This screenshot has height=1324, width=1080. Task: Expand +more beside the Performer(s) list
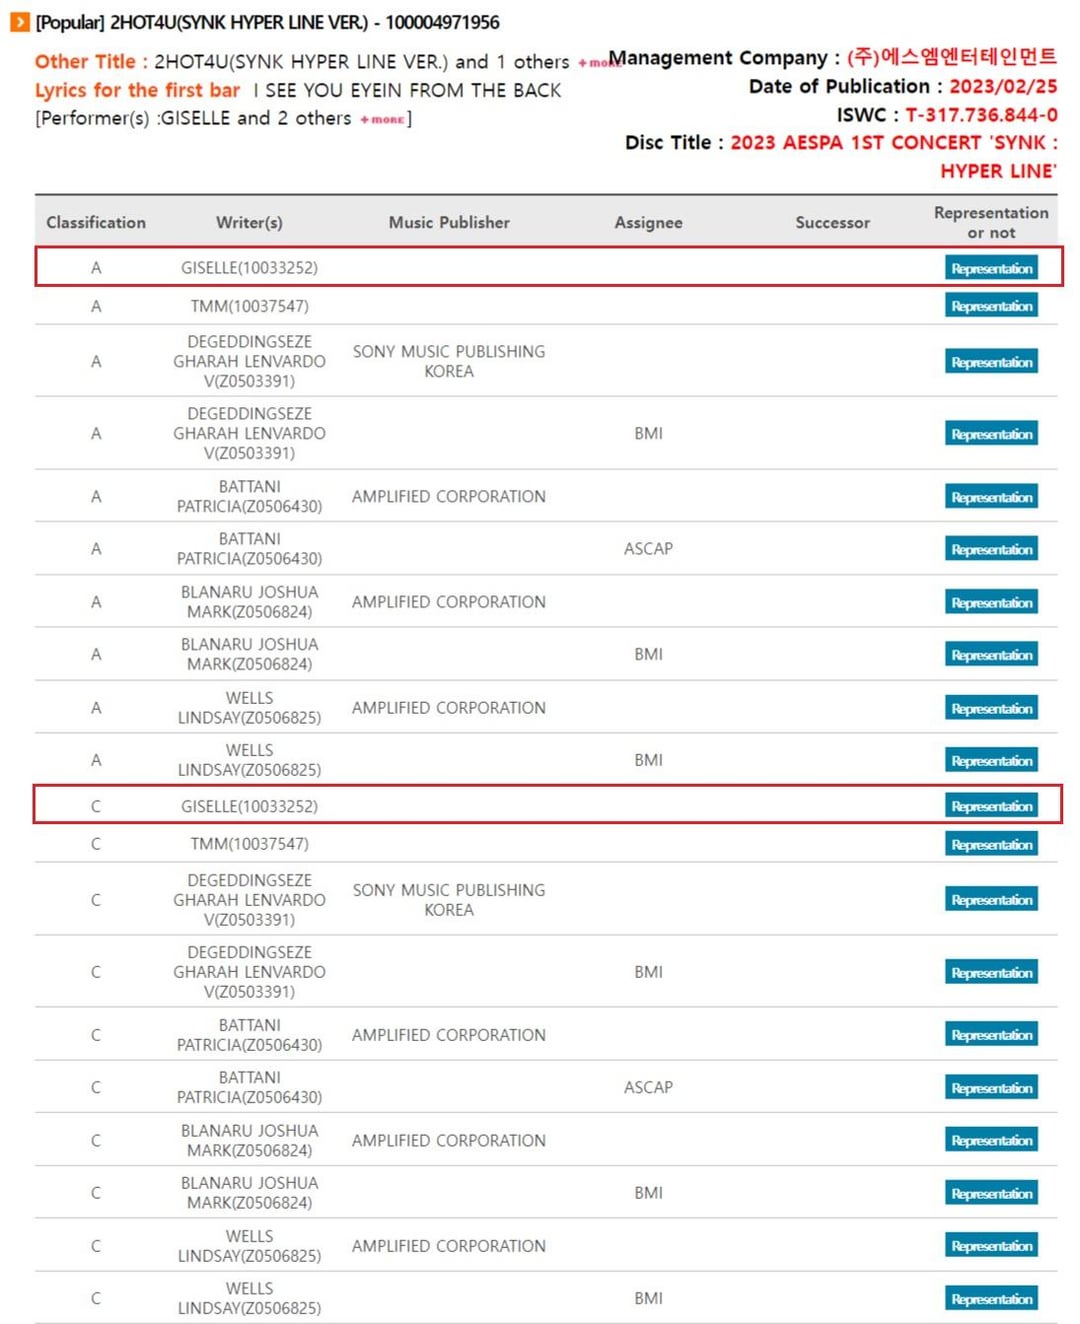click(x=382, y=119)
